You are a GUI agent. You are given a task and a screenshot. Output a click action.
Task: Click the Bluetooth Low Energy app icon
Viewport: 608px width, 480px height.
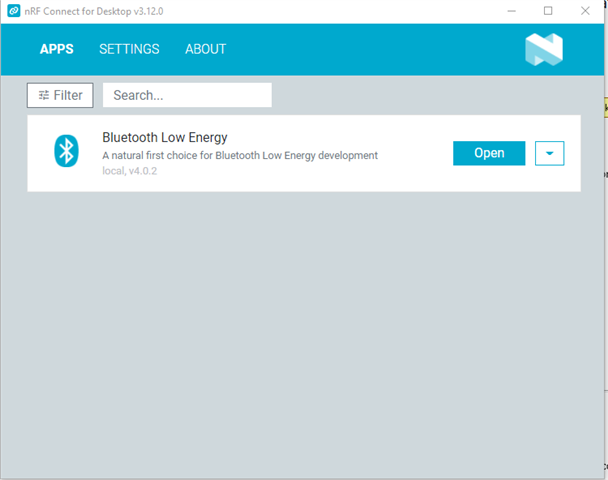[66, 151]
